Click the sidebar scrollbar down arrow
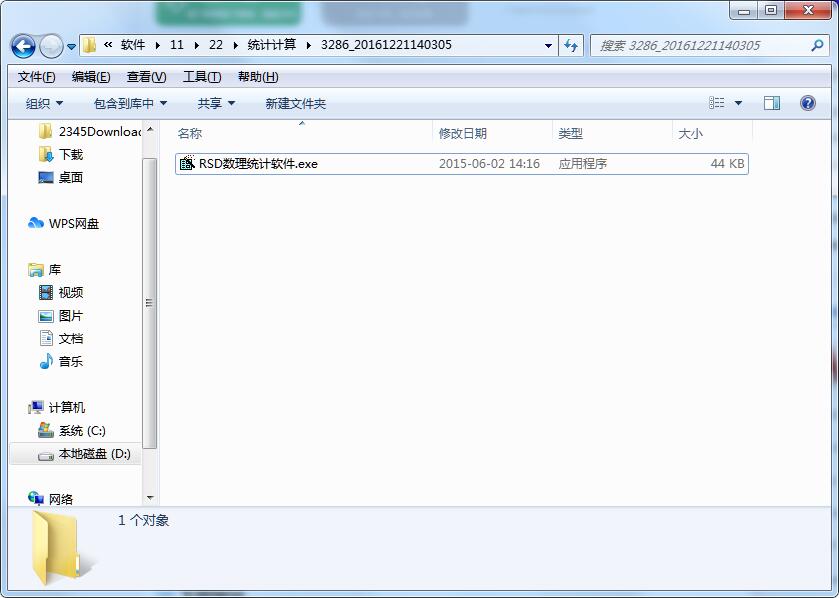The width and height of the screenshot is (839, 598). coord(150,497)
